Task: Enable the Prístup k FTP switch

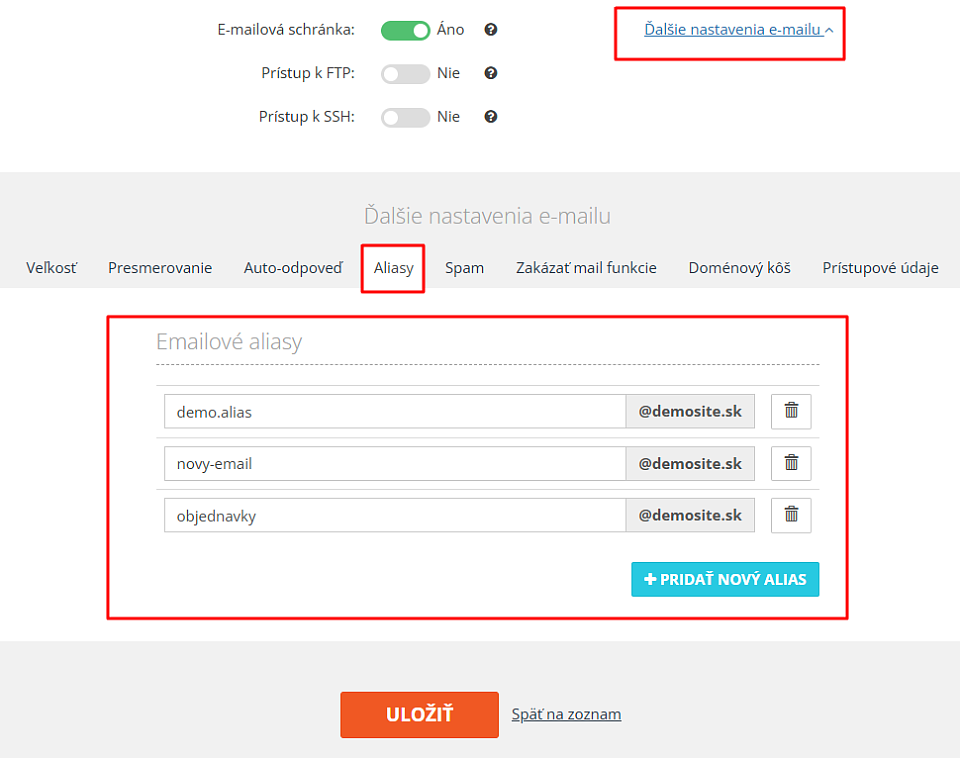Action: (405, 73)
